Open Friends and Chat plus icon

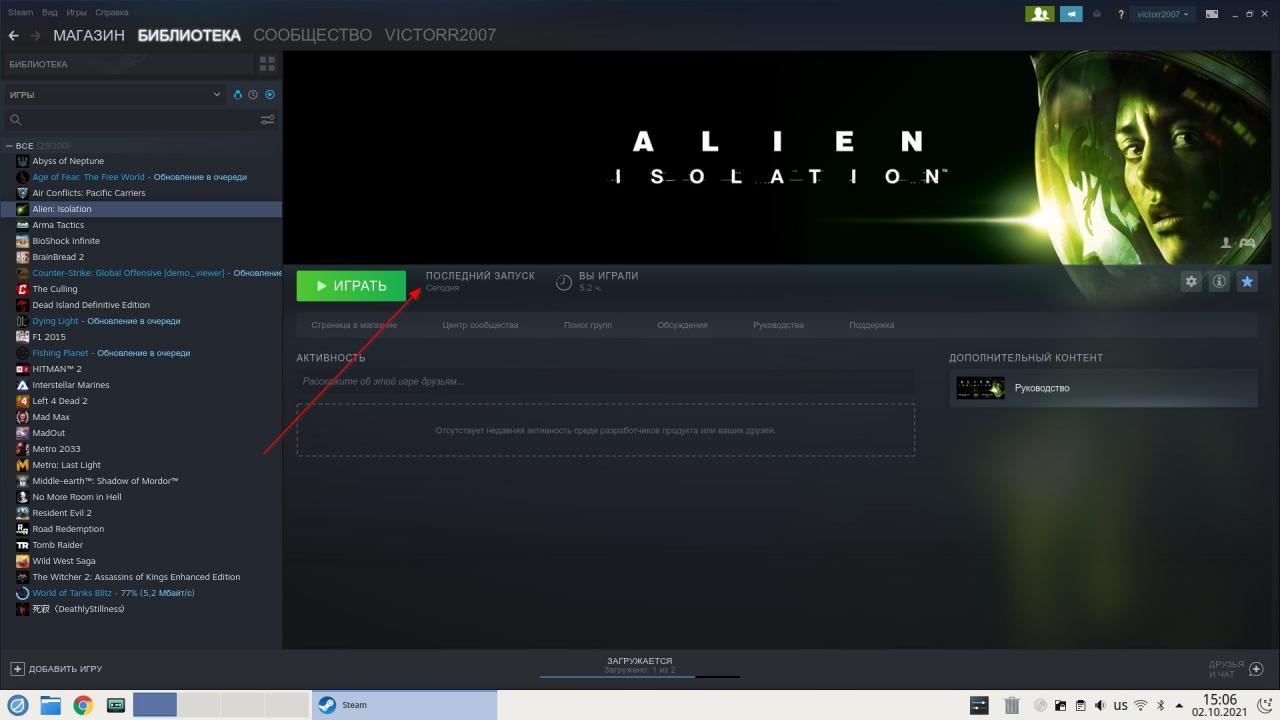[1257, 669]
